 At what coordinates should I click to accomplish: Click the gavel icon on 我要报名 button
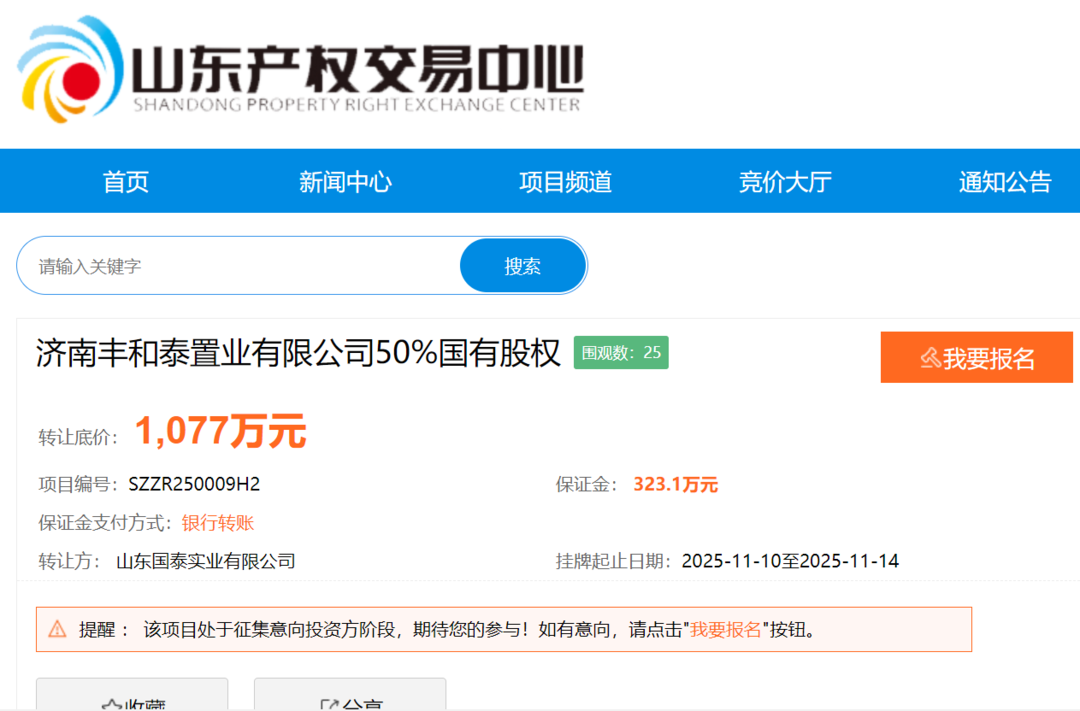929,358
